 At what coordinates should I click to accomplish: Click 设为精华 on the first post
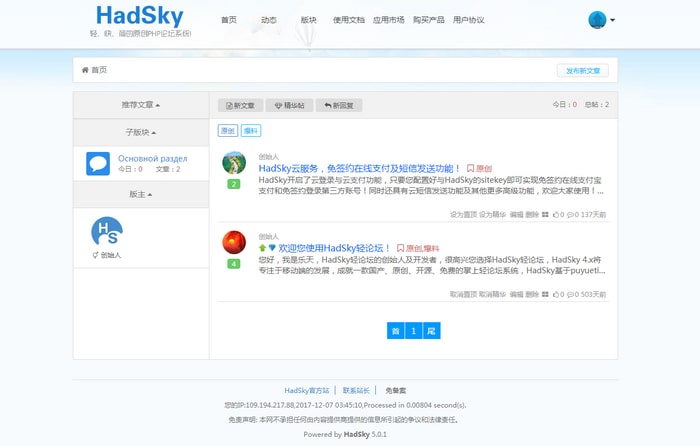[492, 215]
